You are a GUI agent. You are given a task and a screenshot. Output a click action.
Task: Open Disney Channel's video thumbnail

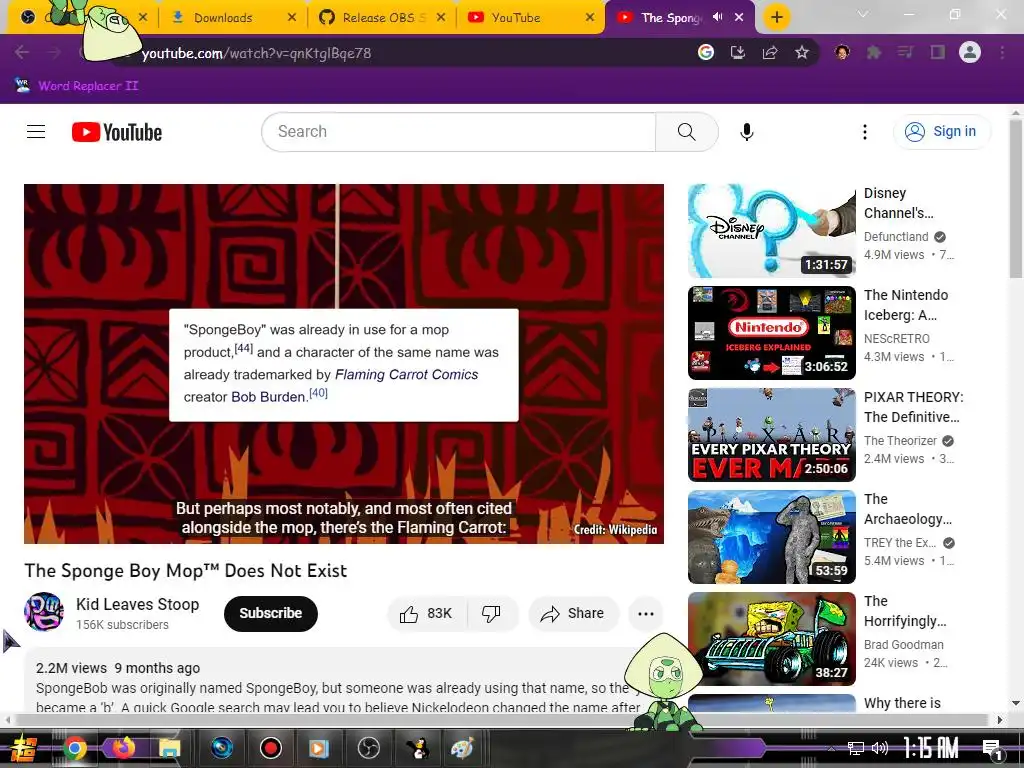[x=771, y=231]
